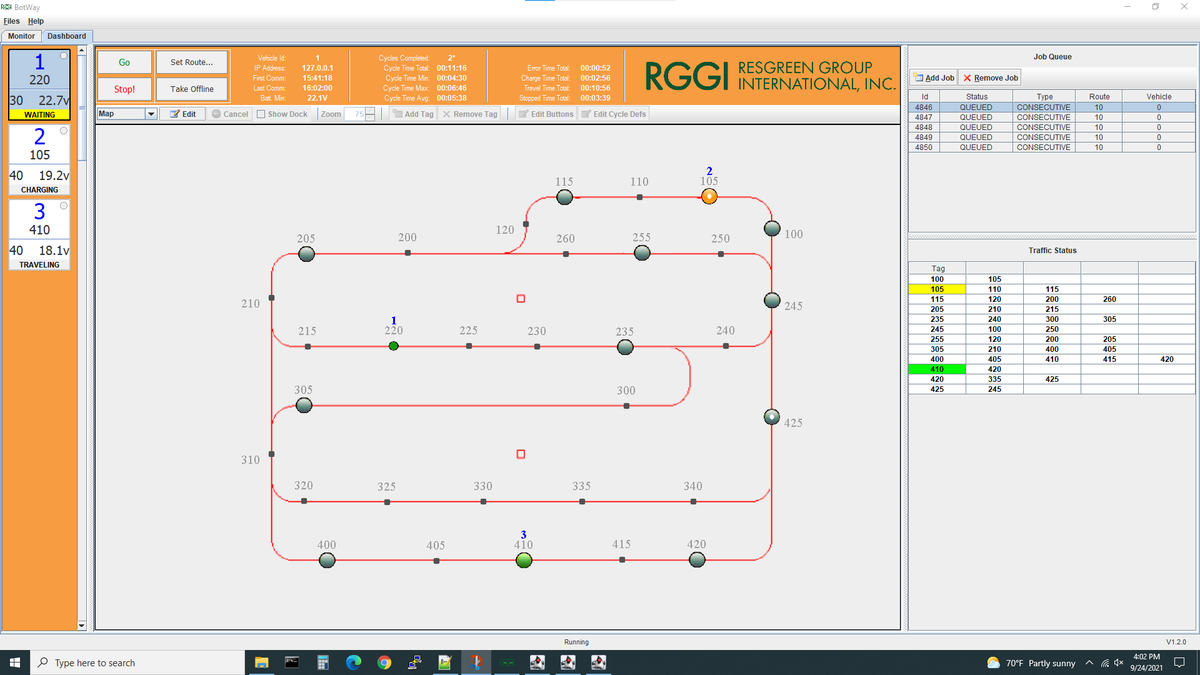1200x675 pixels.
Task: Click Remove Job in Job Queue
Action: 991,78
